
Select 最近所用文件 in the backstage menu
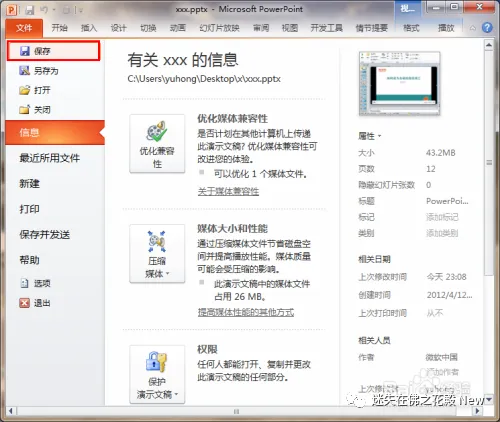(x=50, y=158)
